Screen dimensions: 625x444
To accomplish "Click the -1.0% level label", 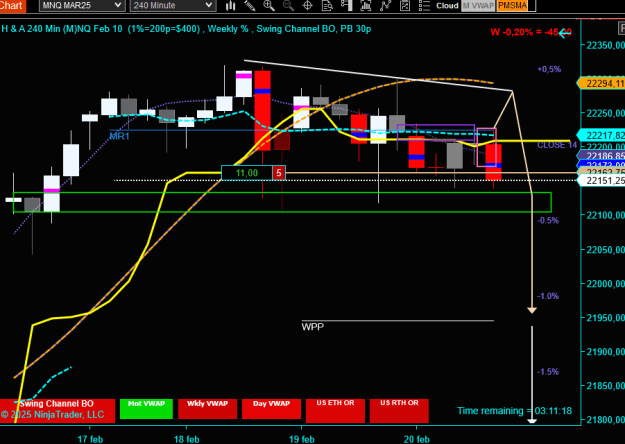I will pyautogui.click(x=548, y=296).
